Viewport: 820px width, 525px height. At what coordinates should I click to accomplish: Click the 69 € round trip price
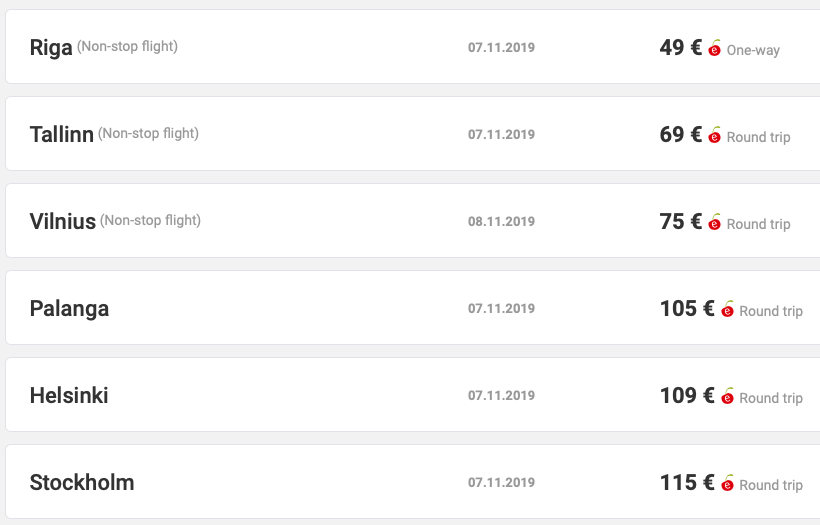(680, 134)
